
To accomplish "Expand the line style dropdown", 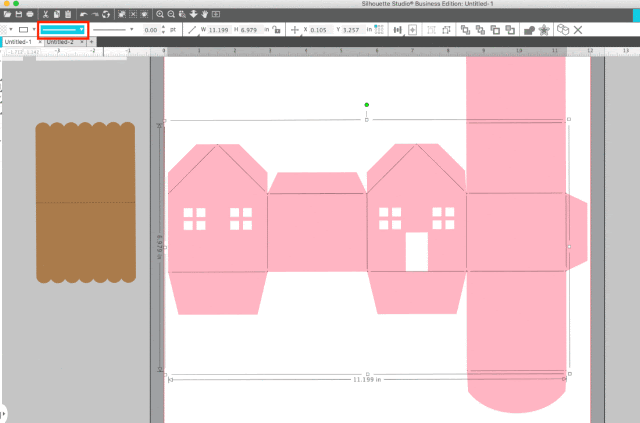I will [131, 29].
